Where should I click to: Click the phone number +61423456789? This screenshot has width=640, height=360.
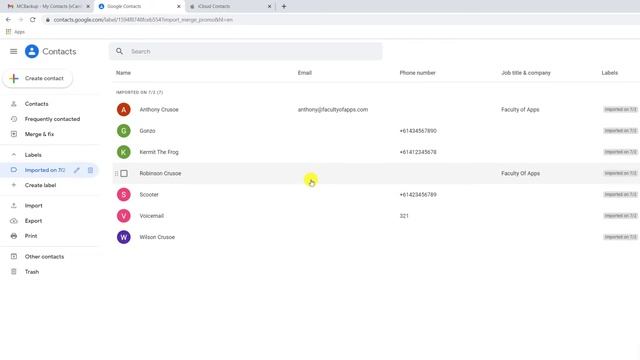click(418, 195)
